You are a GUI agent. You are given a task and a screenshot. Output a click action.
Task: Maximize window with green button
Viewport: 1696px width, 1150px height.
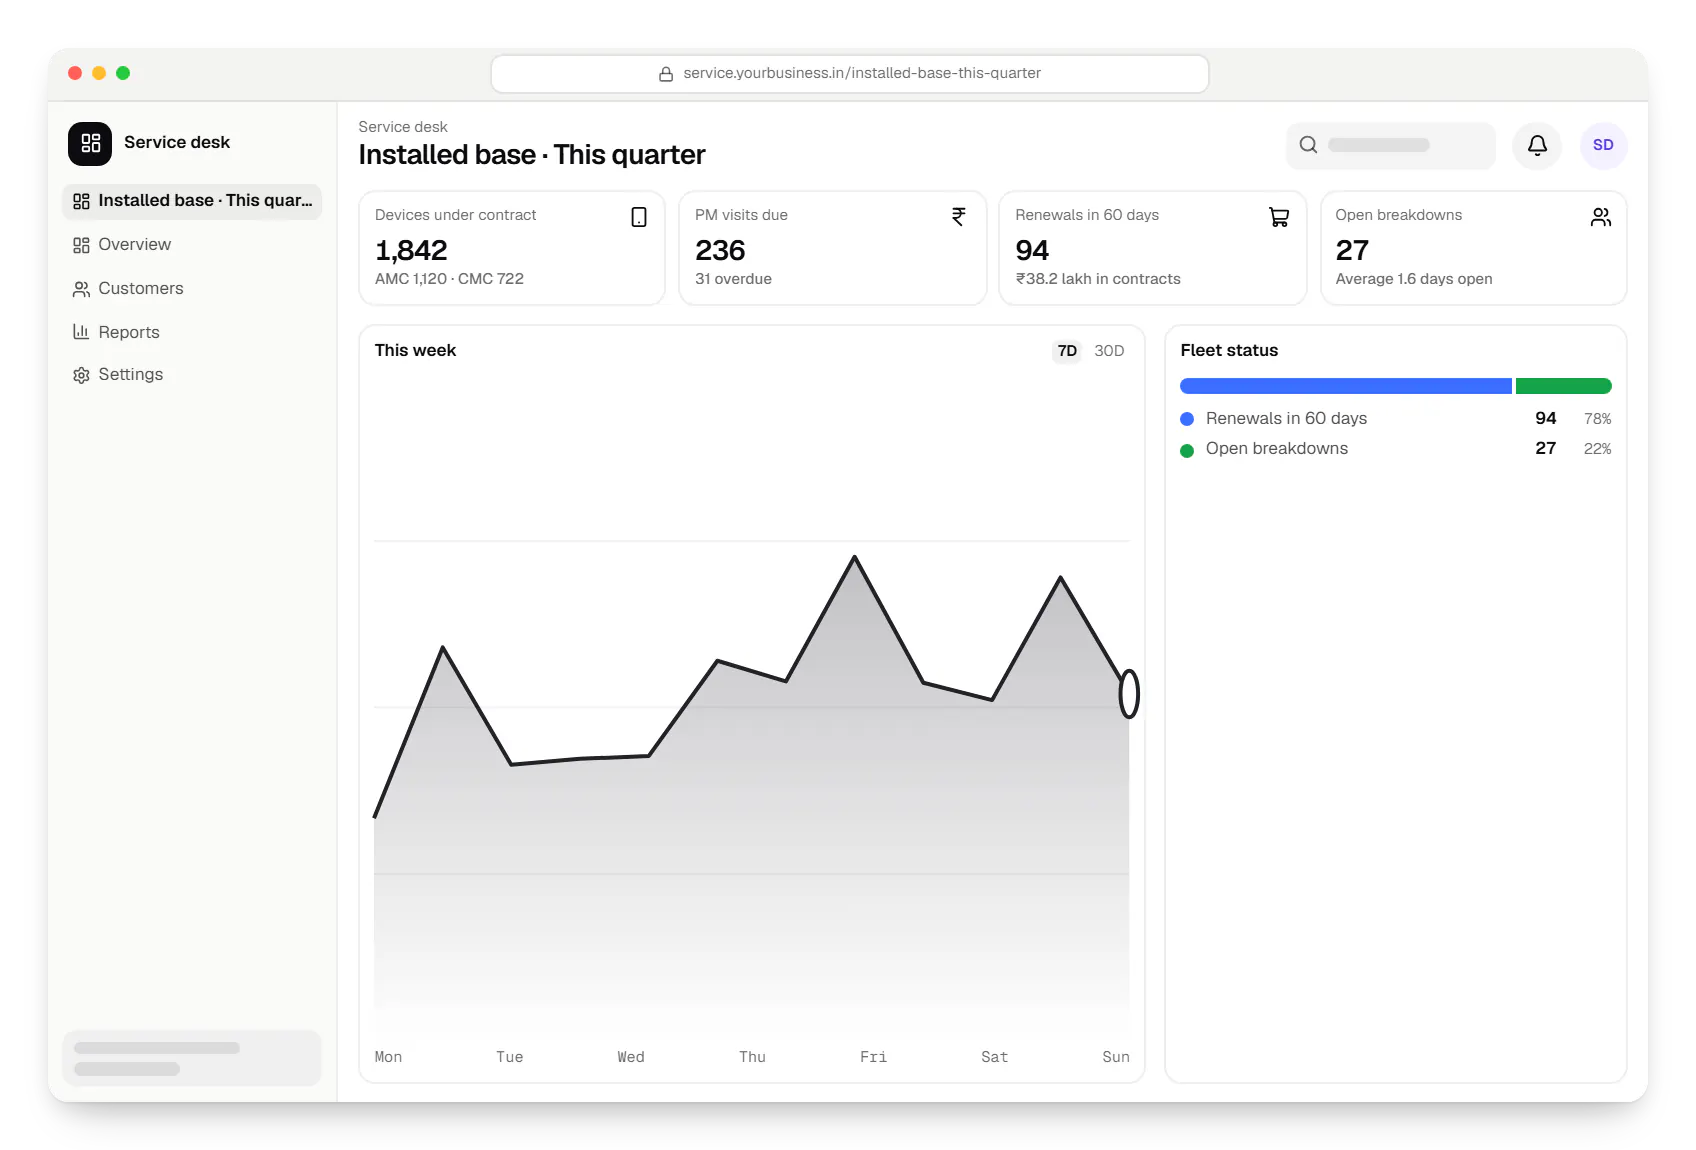(x=123, y=73)
